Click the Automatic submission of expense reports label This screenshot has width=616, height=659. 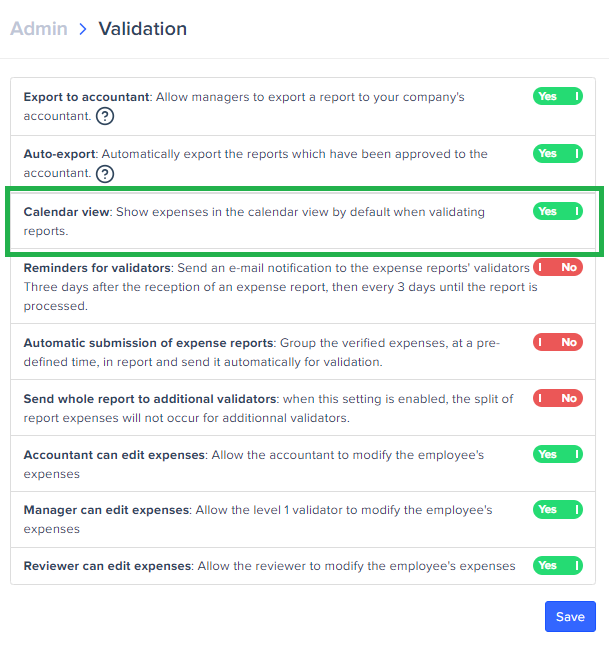149,343
